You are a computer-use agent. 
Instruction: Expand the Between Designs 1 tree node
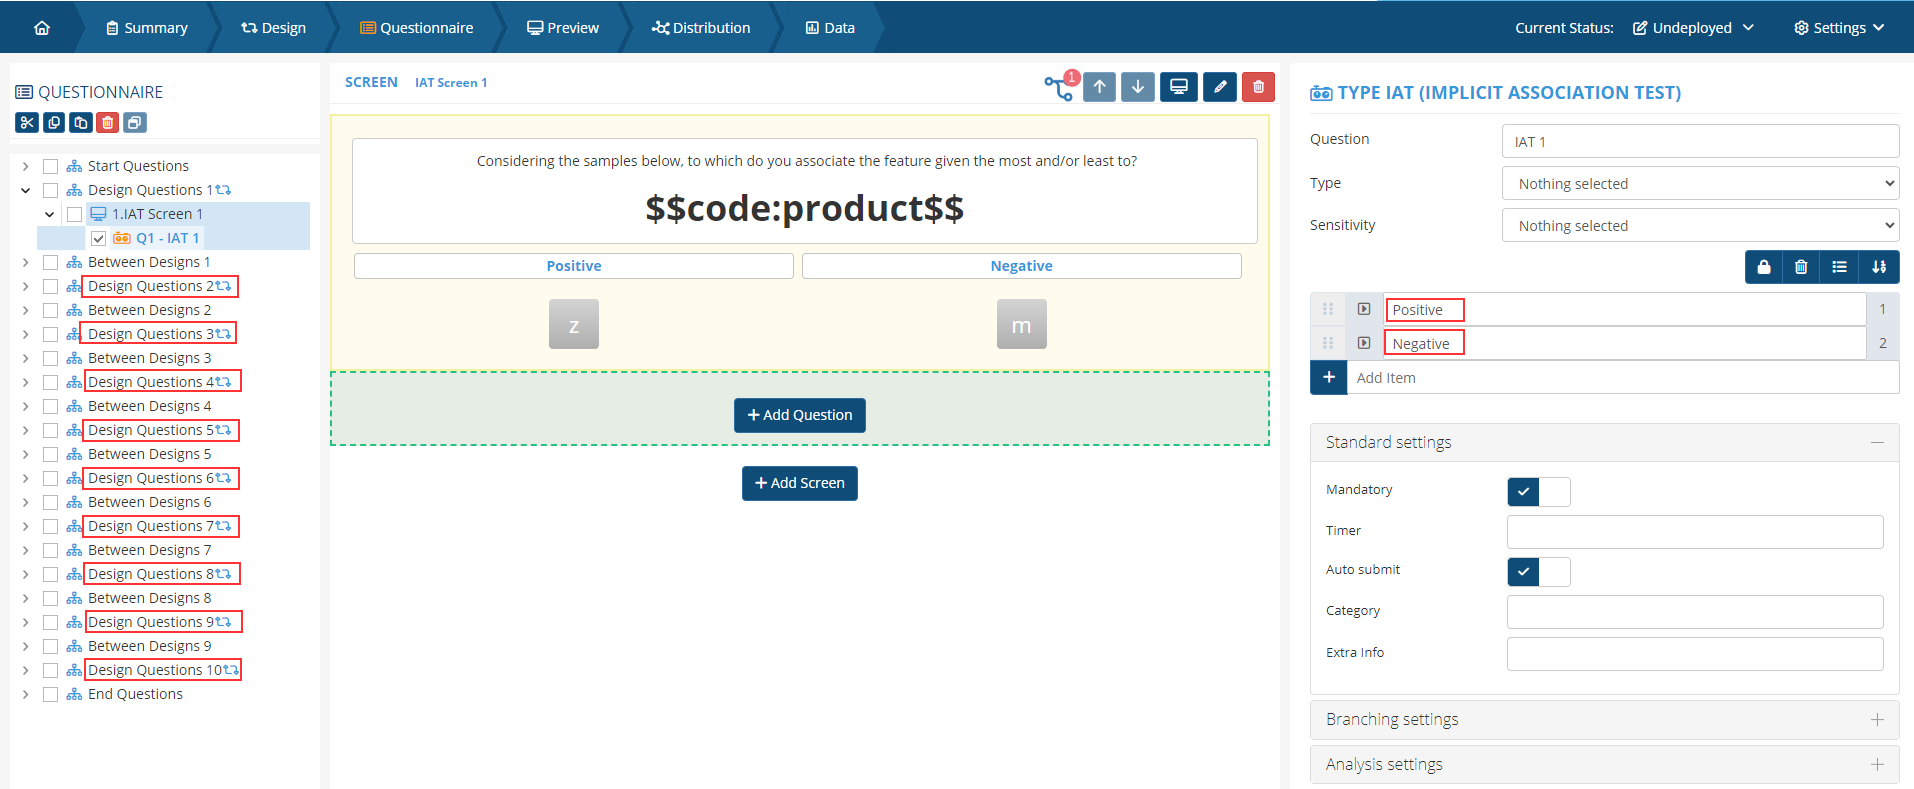(25, 262)
